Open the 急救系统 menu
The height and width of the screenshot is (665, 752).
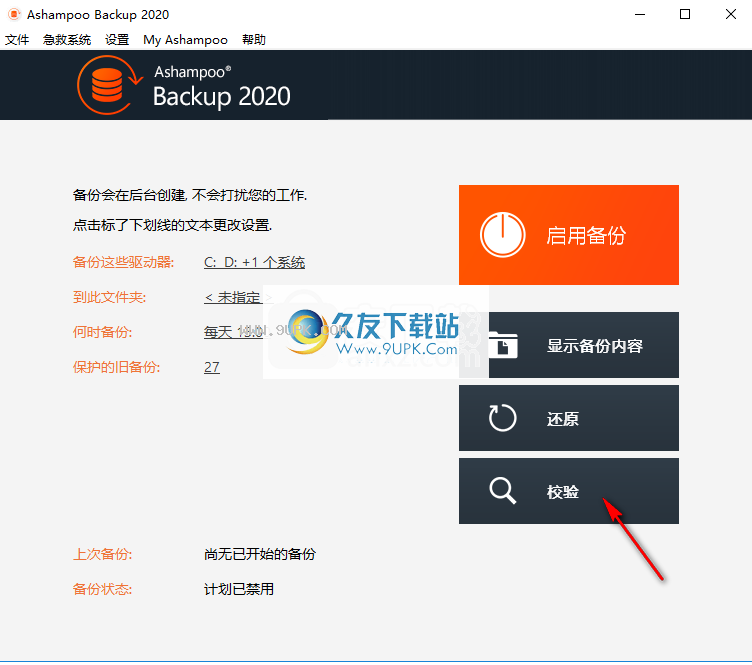click(67, 40)
